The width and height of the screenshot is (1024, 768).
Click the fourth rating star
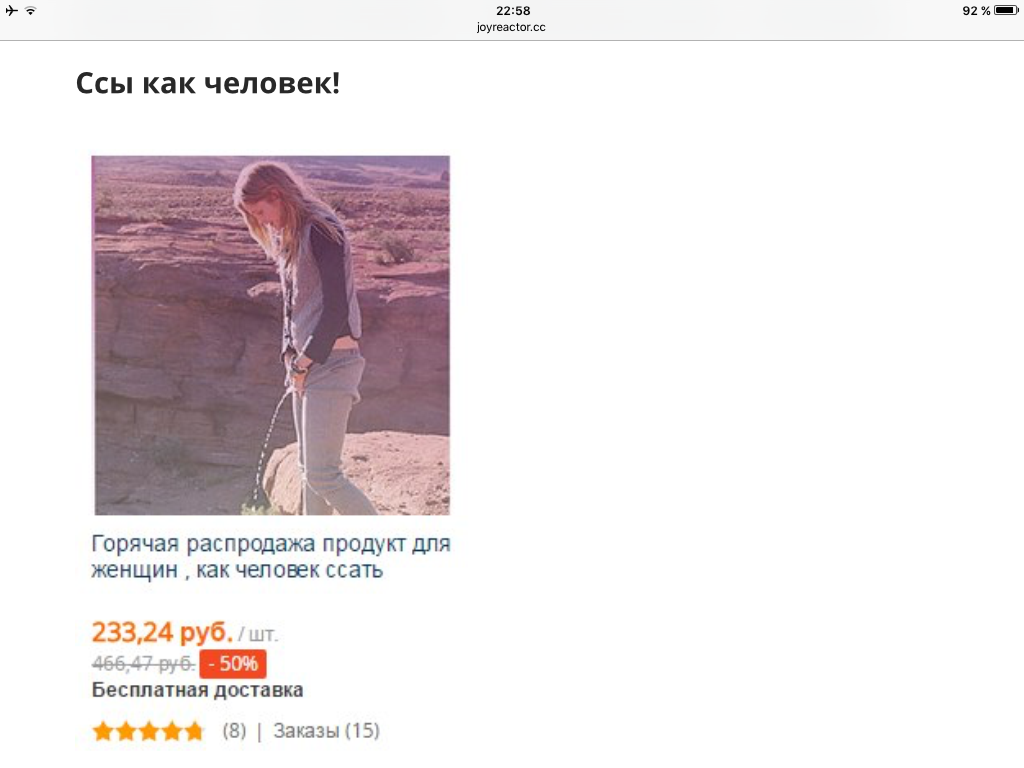click(x=171, y=731)
